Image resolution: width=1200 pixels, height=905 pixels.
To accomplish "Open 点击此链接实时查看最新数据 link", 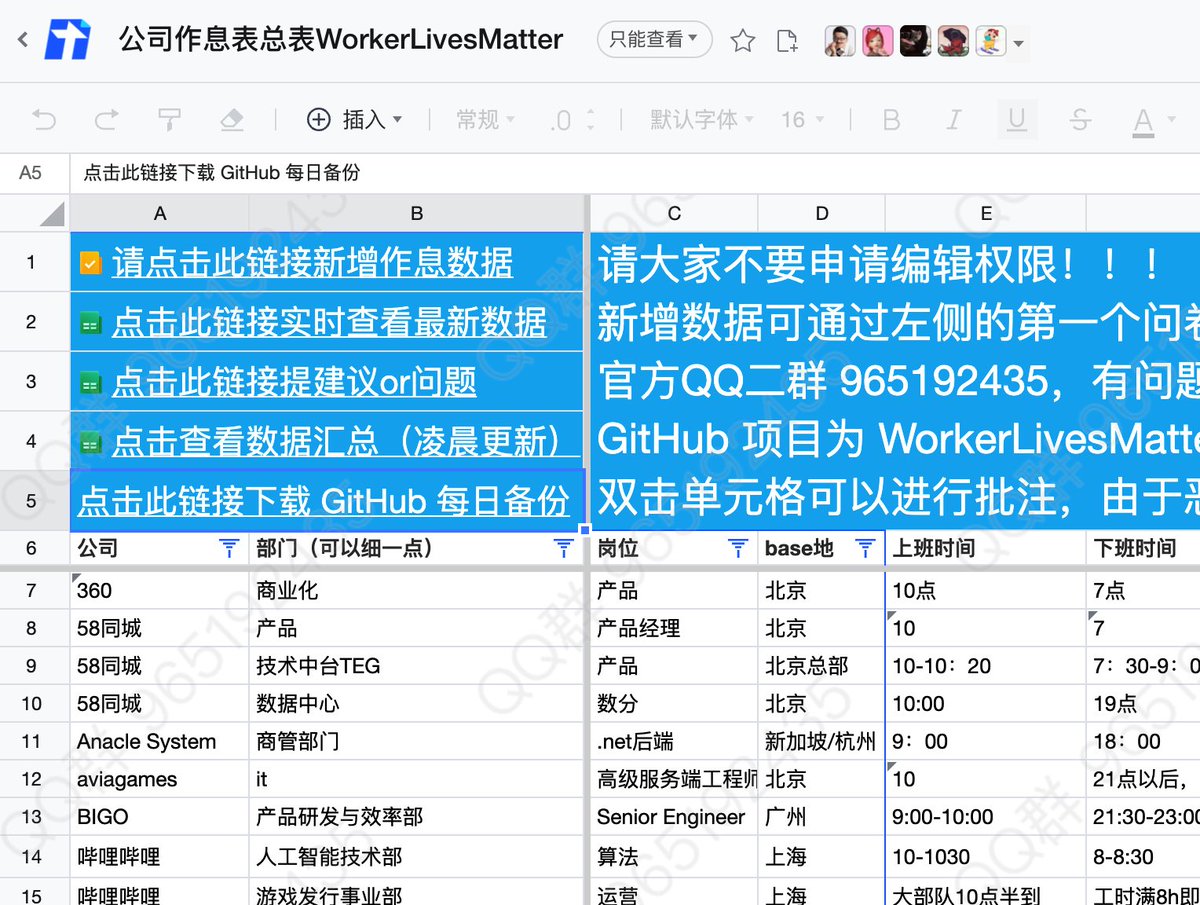I will tap(329, 322).
